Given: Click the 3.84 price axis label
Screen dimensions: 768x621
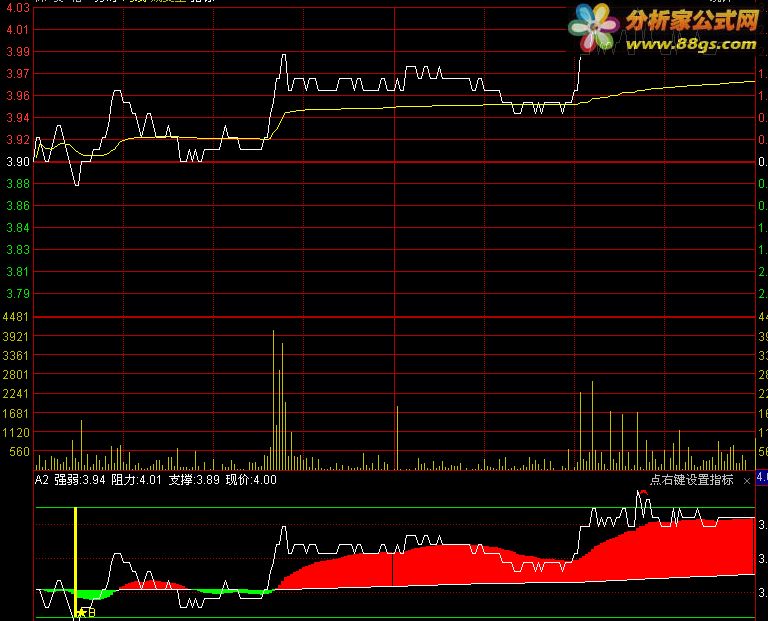Looking at the screenshot, I should pos(18,228).
